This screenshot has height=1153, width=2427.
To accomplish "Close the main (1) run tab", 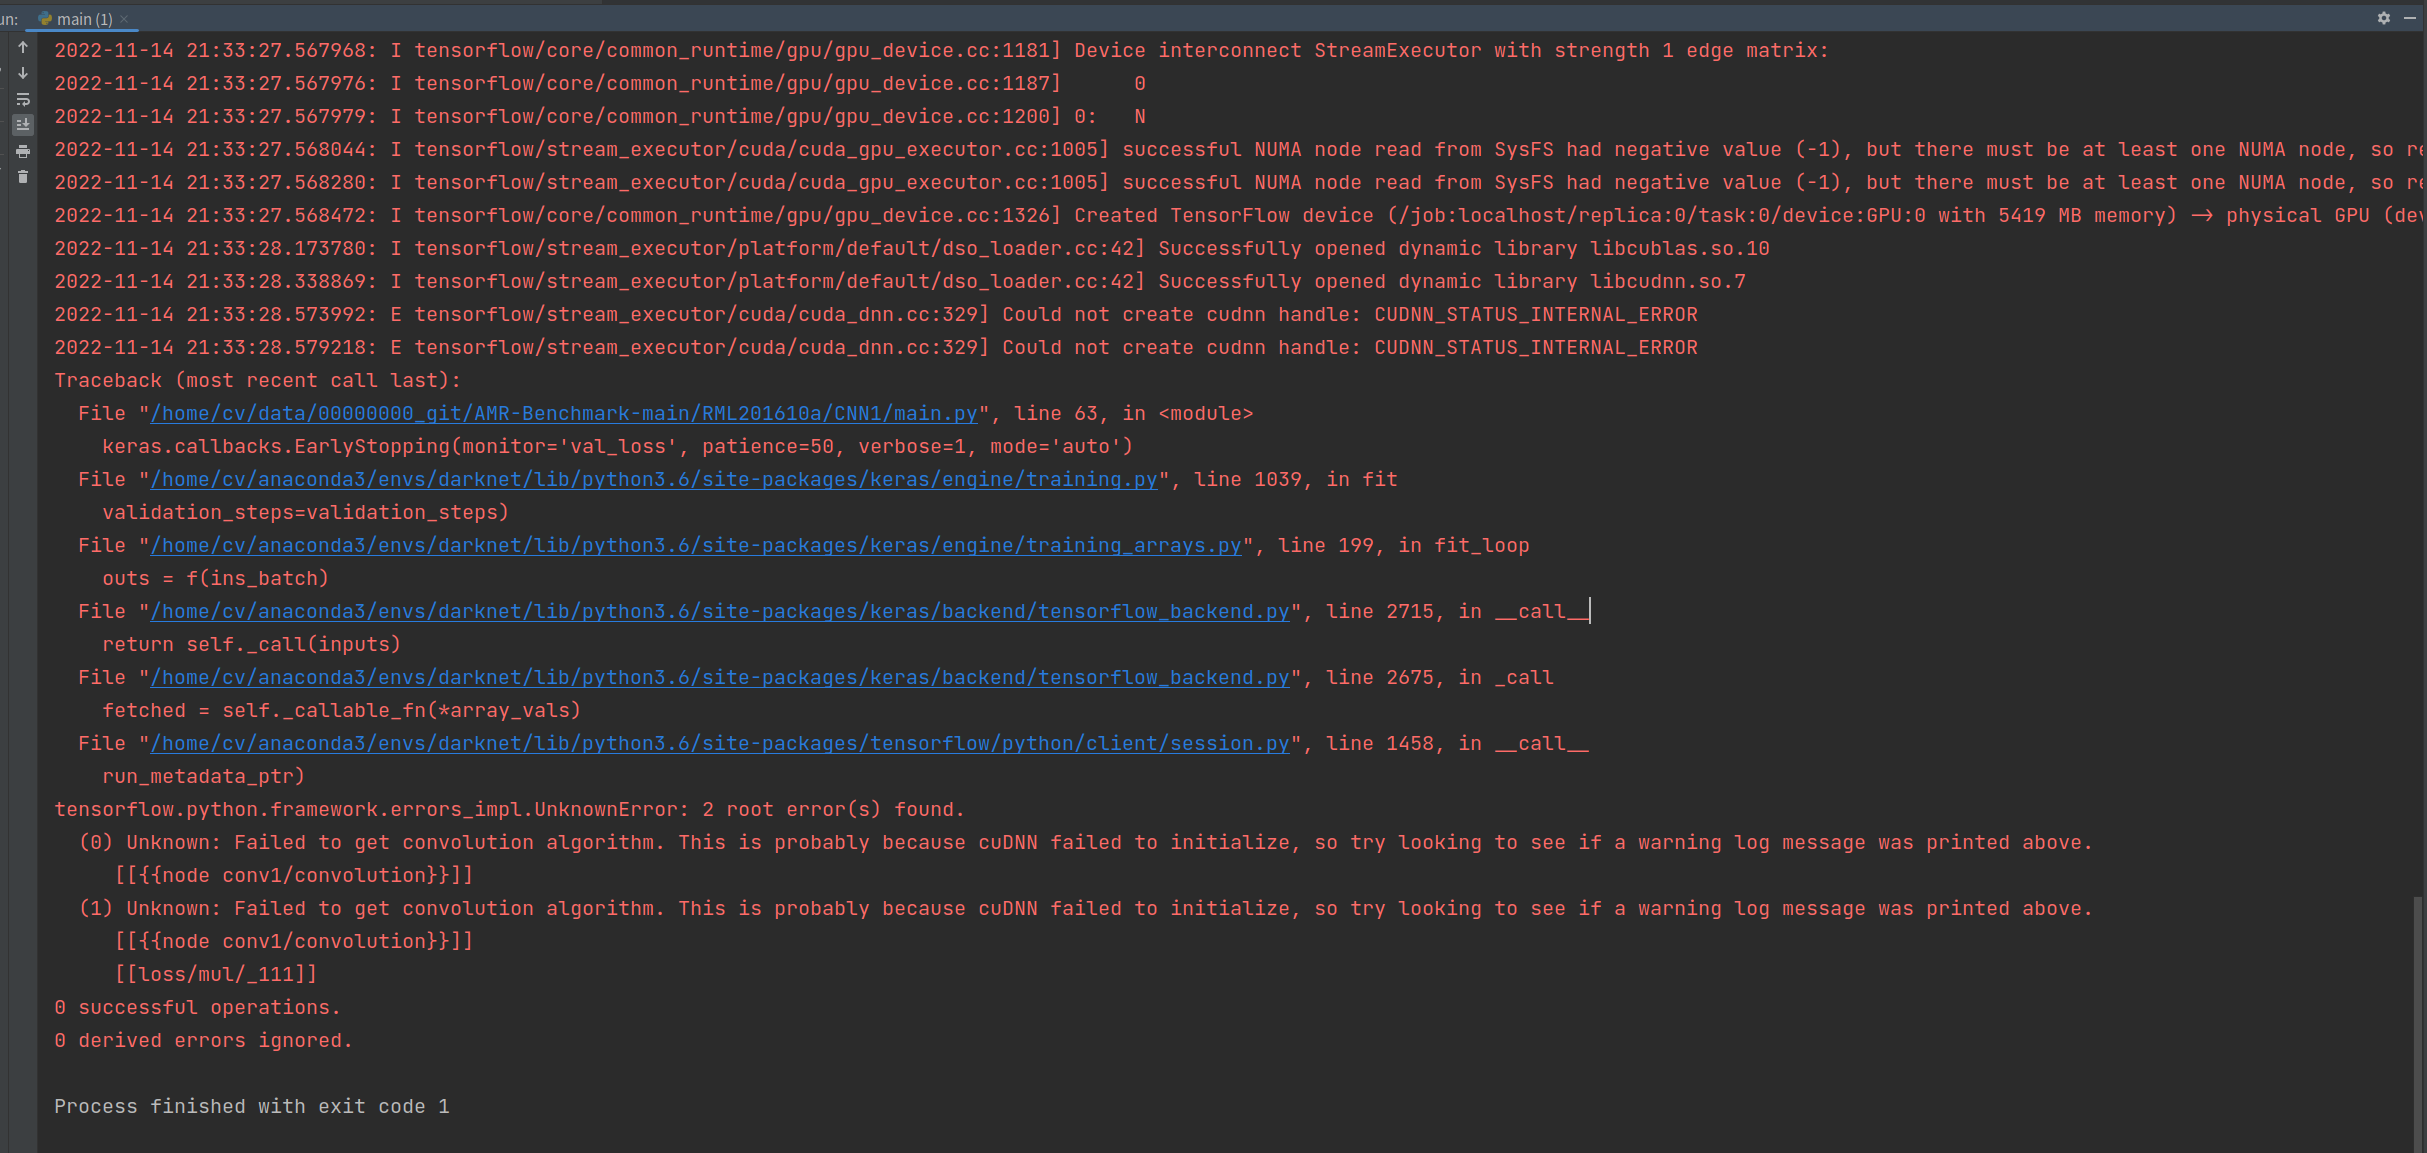I will point(124,19).
